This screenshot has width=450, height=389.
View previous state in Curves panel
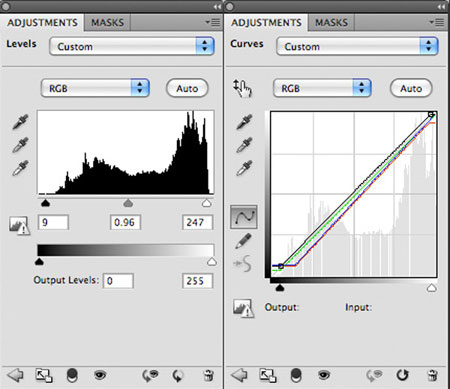pyautogui.click(x=374, y=376)
